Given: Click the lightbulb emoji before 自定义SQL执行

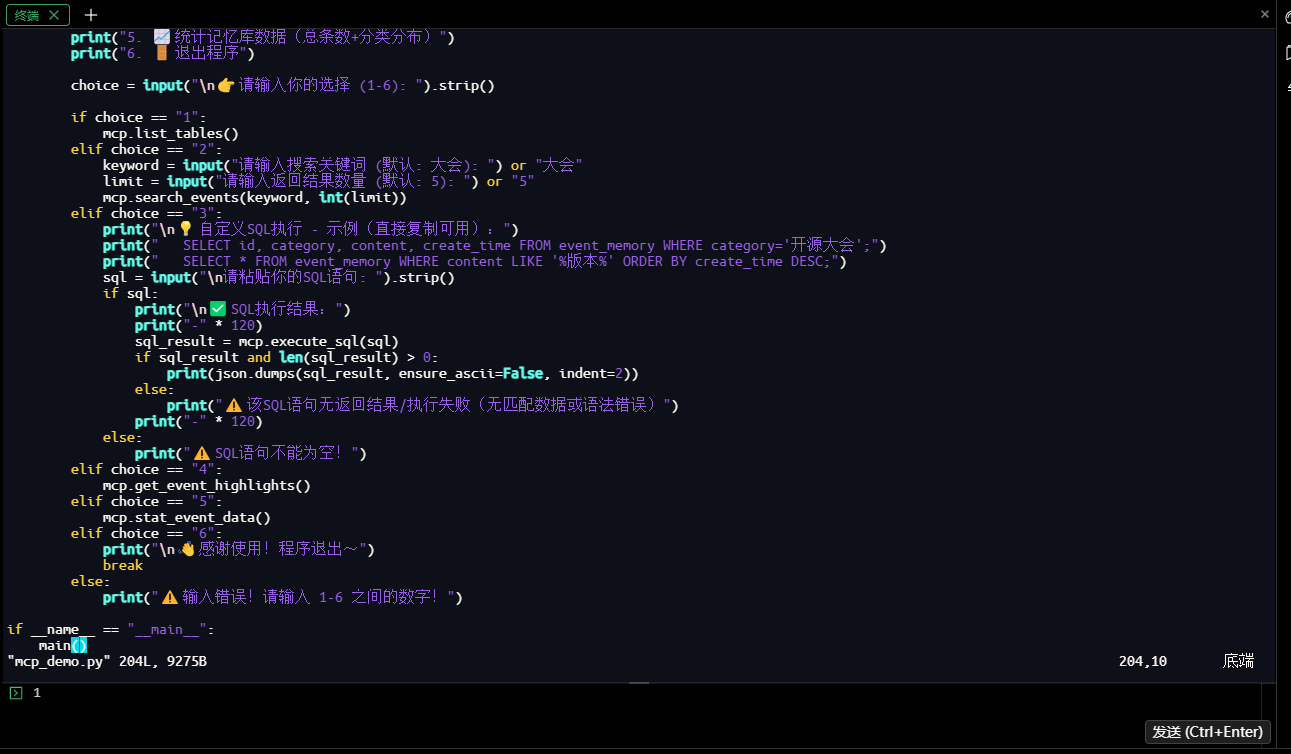Looking at the screenshot, I should 185,229.
